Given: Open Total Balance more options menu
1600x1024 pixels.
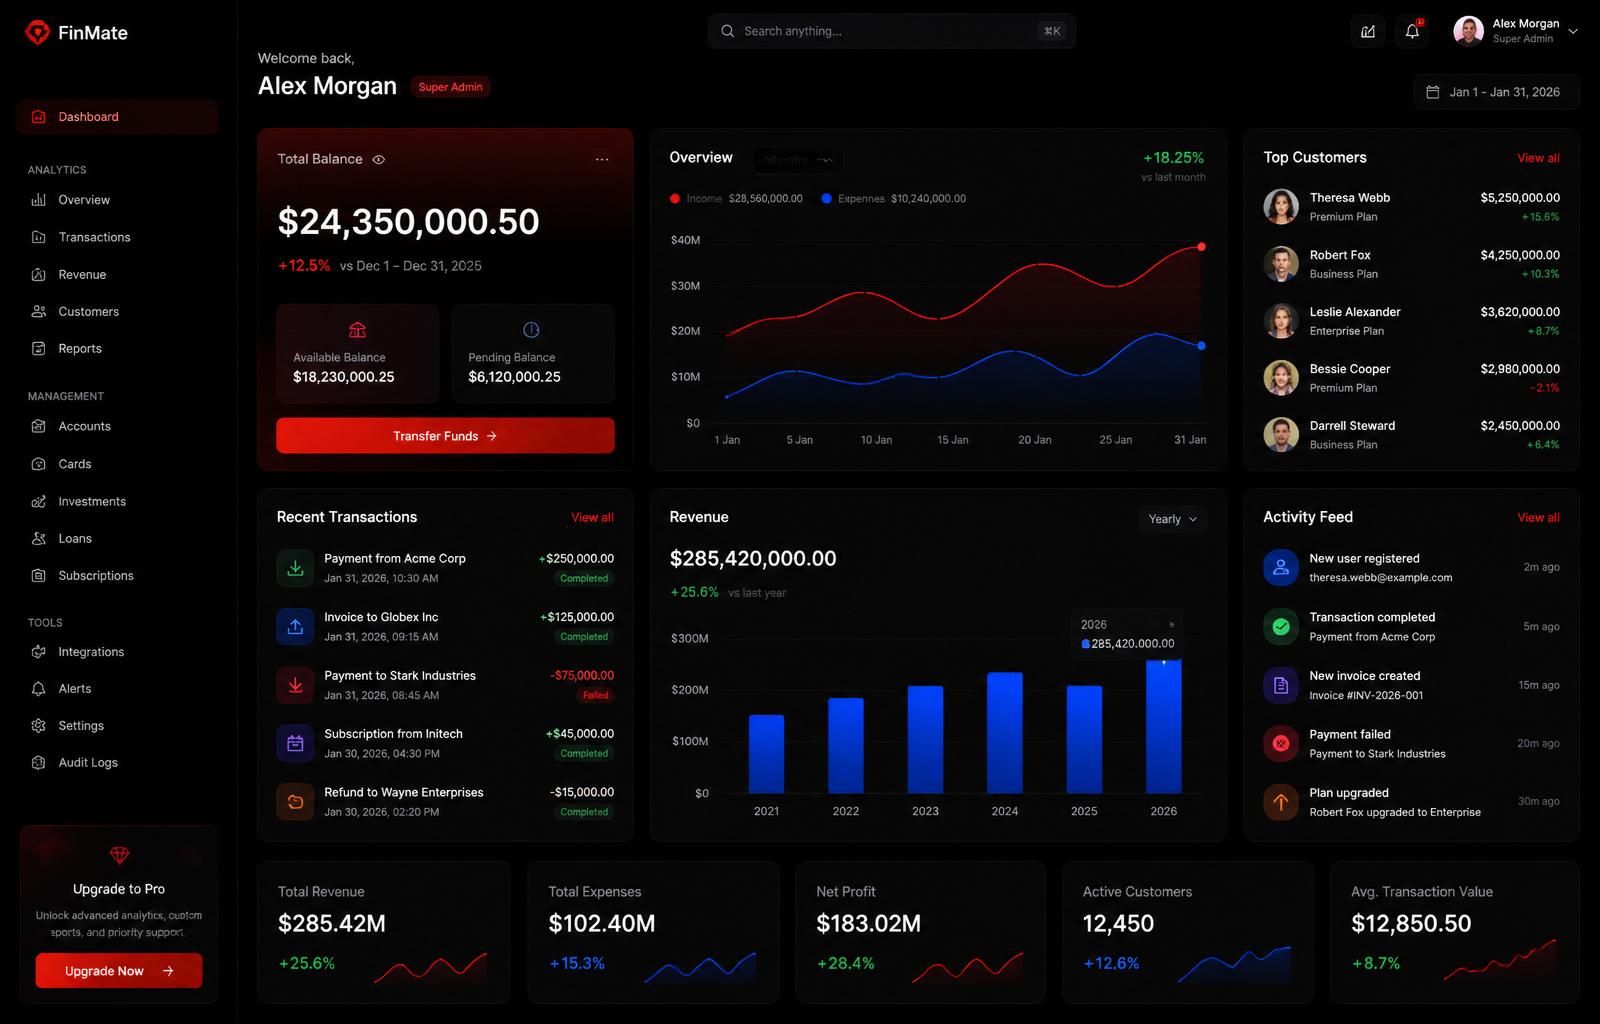Looking at the screenshot, I should 602,159.
